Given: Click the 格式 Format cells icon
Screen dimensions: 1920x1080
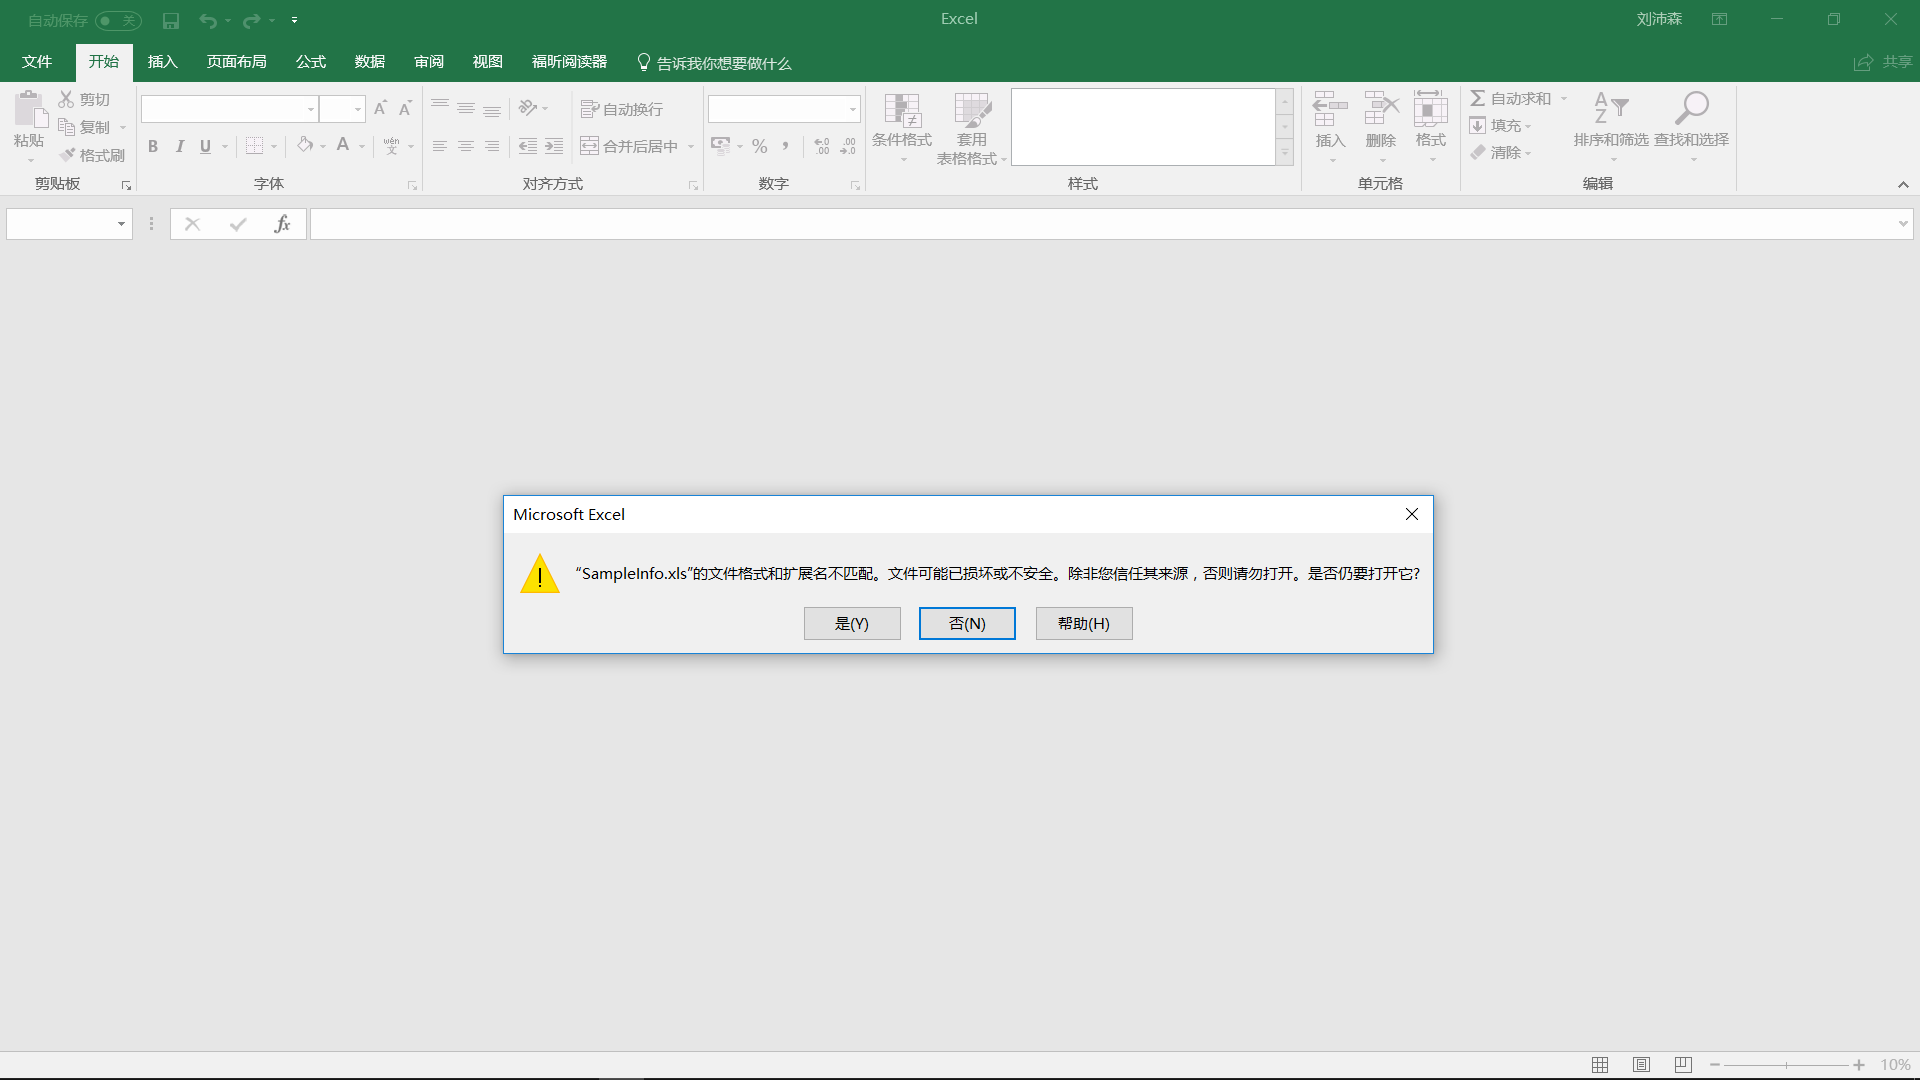Looking at the screenshot, I should pyautogui.click(x=1431, y=108).
